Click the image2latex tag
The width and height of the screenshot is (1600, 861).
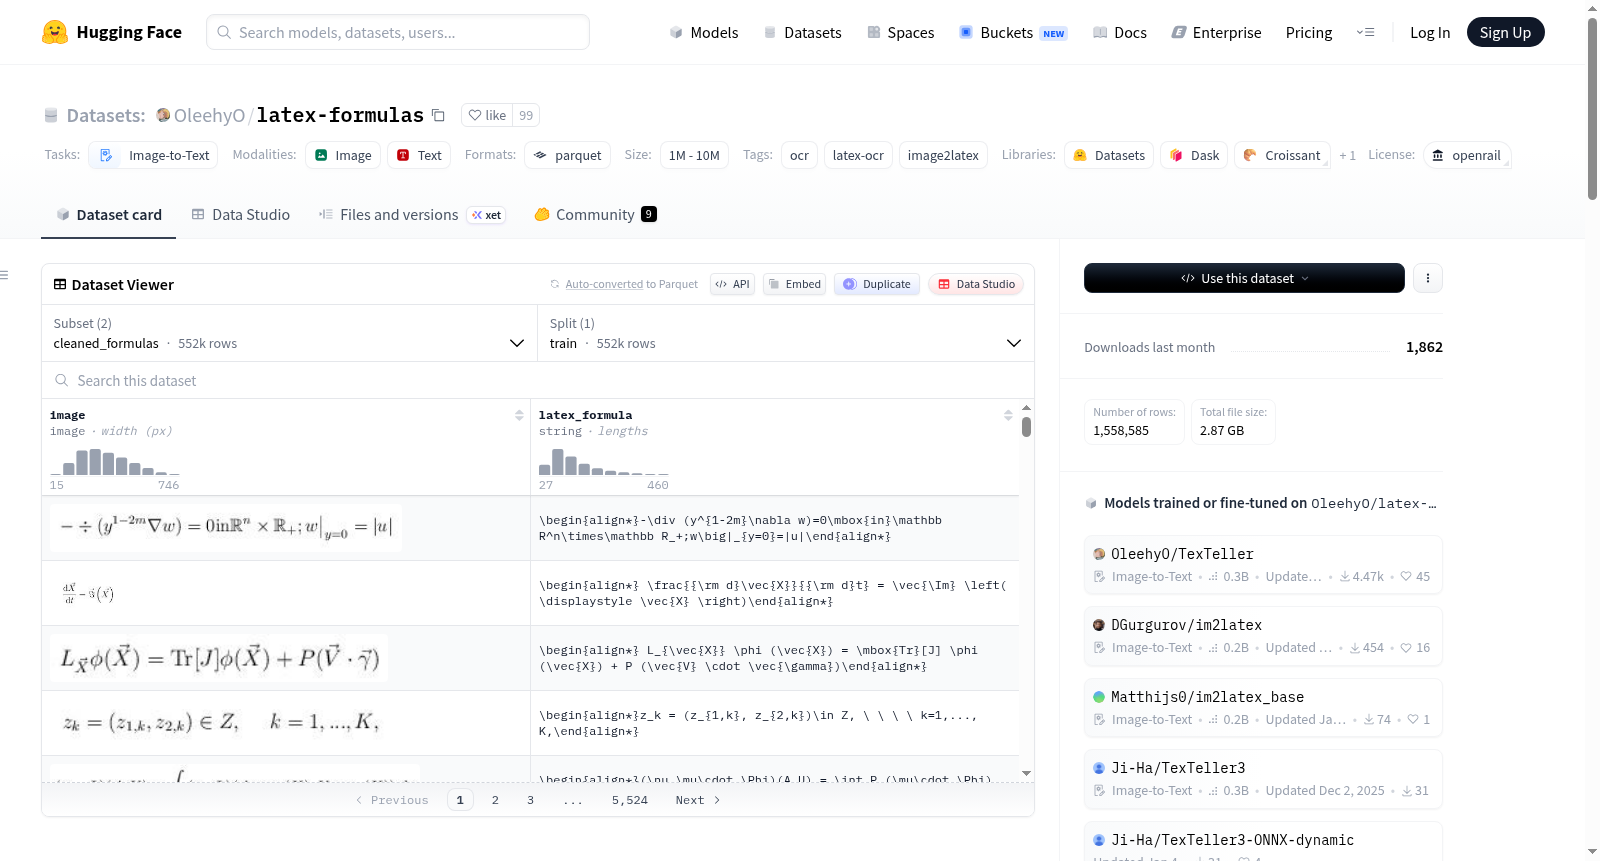pyautogui.click(x=943, y=155)
